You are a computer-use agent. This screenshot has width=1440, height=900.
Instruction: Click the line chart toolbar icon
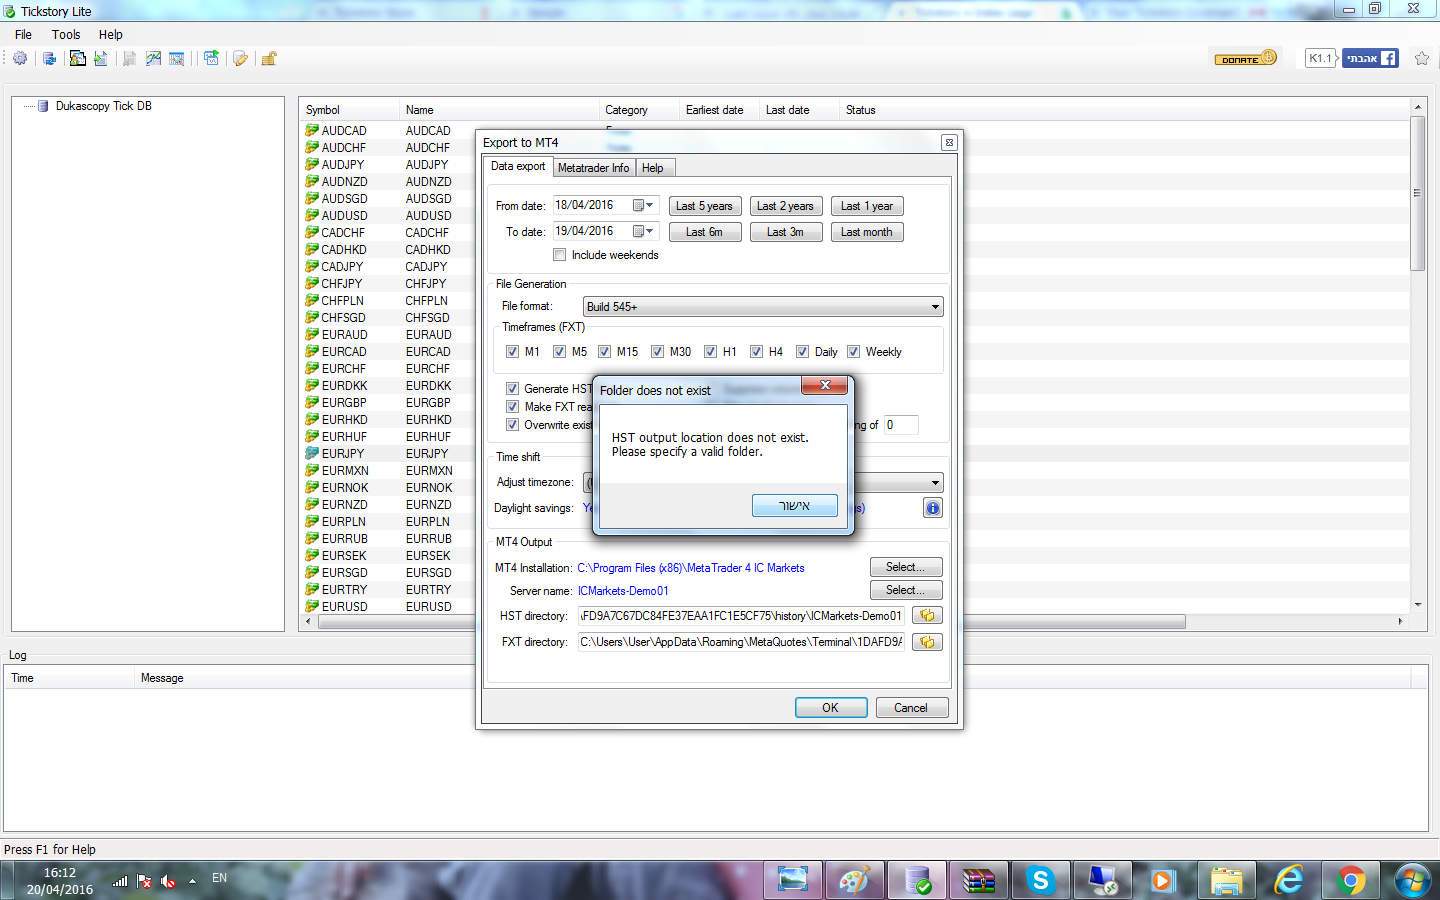pos(153,58)
